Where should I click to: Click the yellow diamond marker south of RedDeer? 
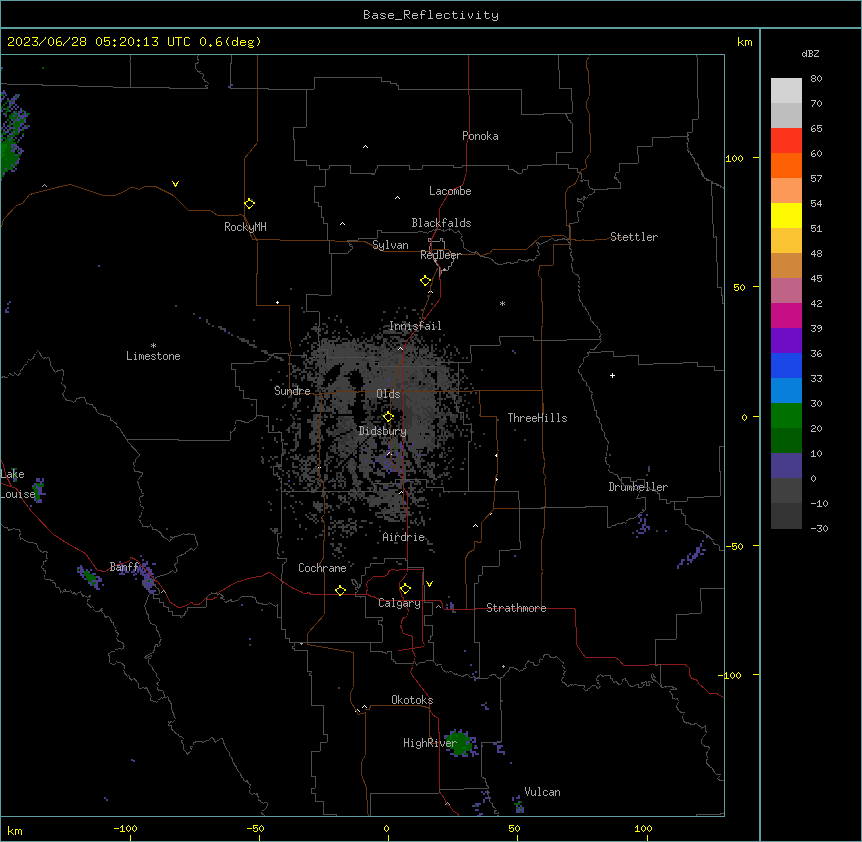coord(425,281)
